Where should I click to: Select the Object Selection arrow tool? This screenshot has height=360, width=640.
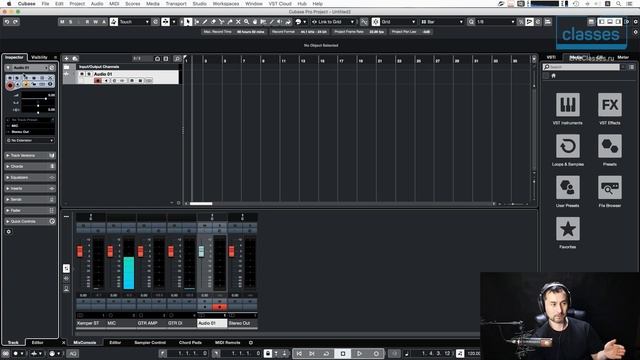tap(188, 22)
